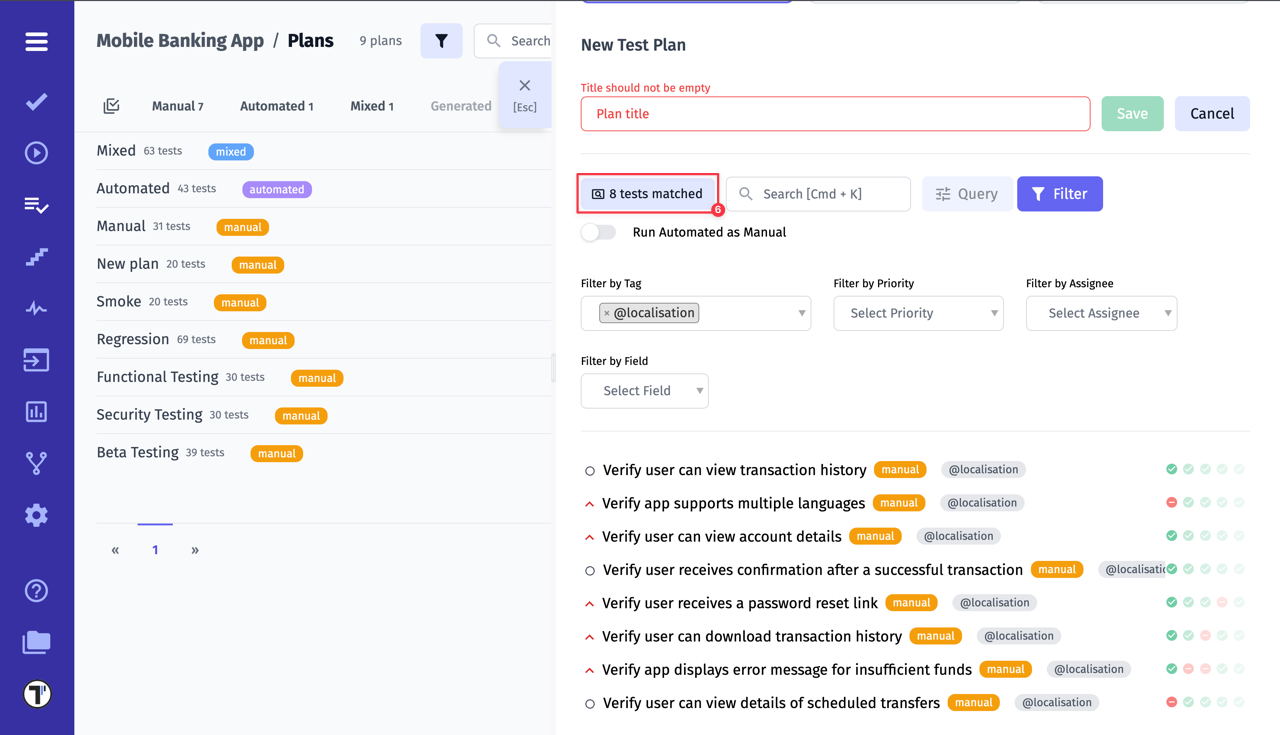1280x735 pixels.
Task: Open Test Plans from the sidebar list icon
Action: click(36, 205)
